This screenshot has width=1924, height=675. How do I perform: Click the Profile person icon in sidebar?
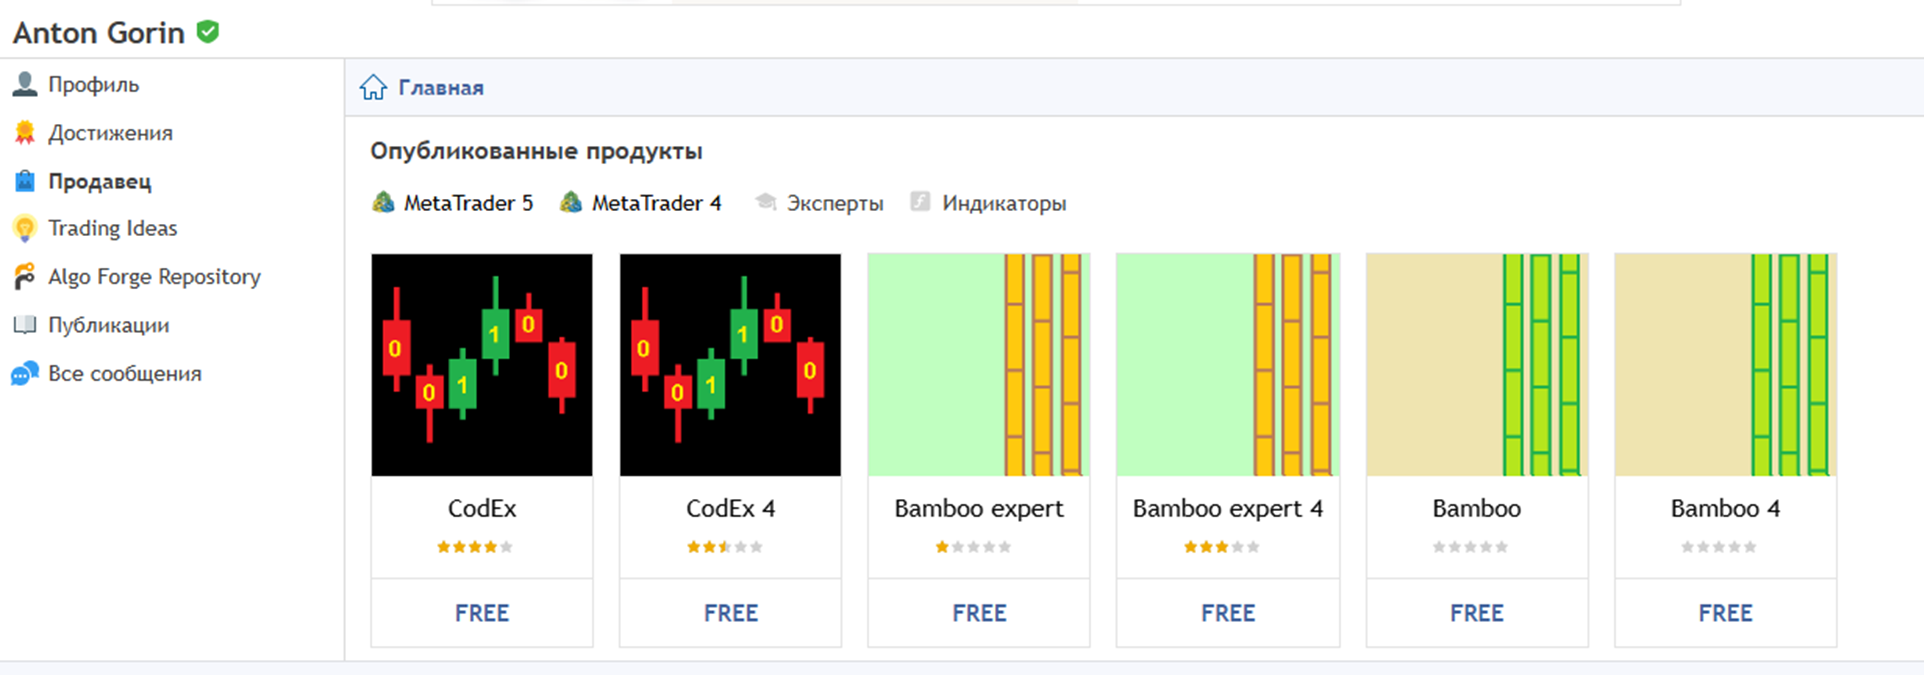coord(25,85)
